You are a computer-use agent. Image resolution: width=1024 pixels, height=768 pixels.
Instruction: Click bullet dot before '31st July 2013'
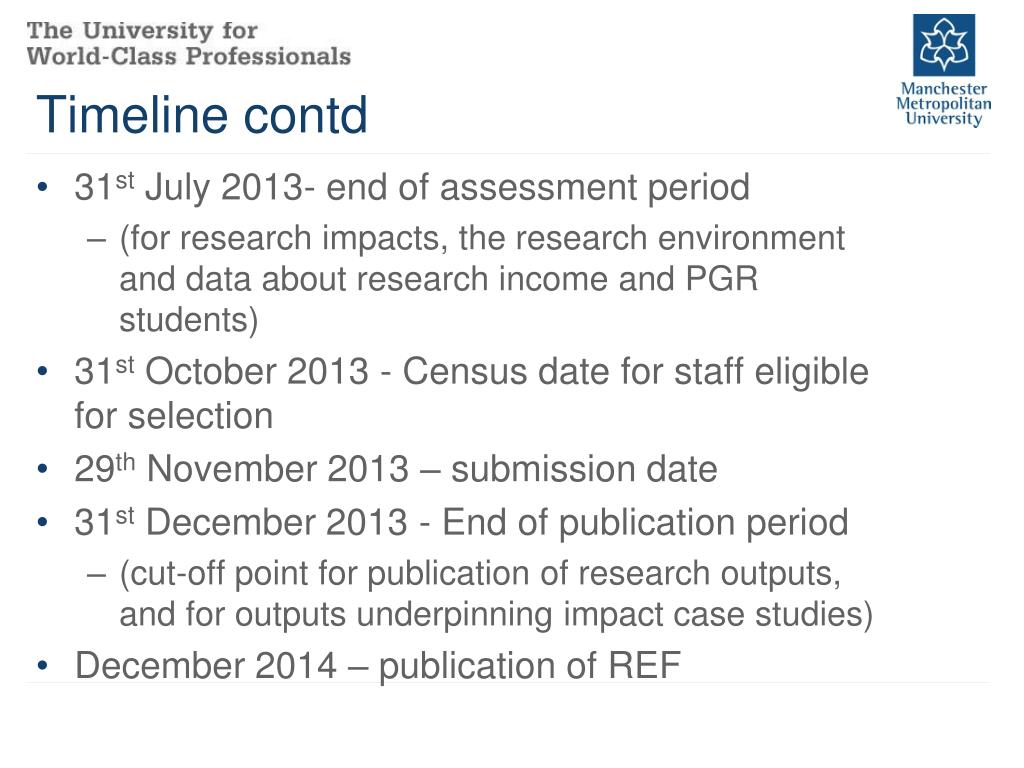(42, 188)
